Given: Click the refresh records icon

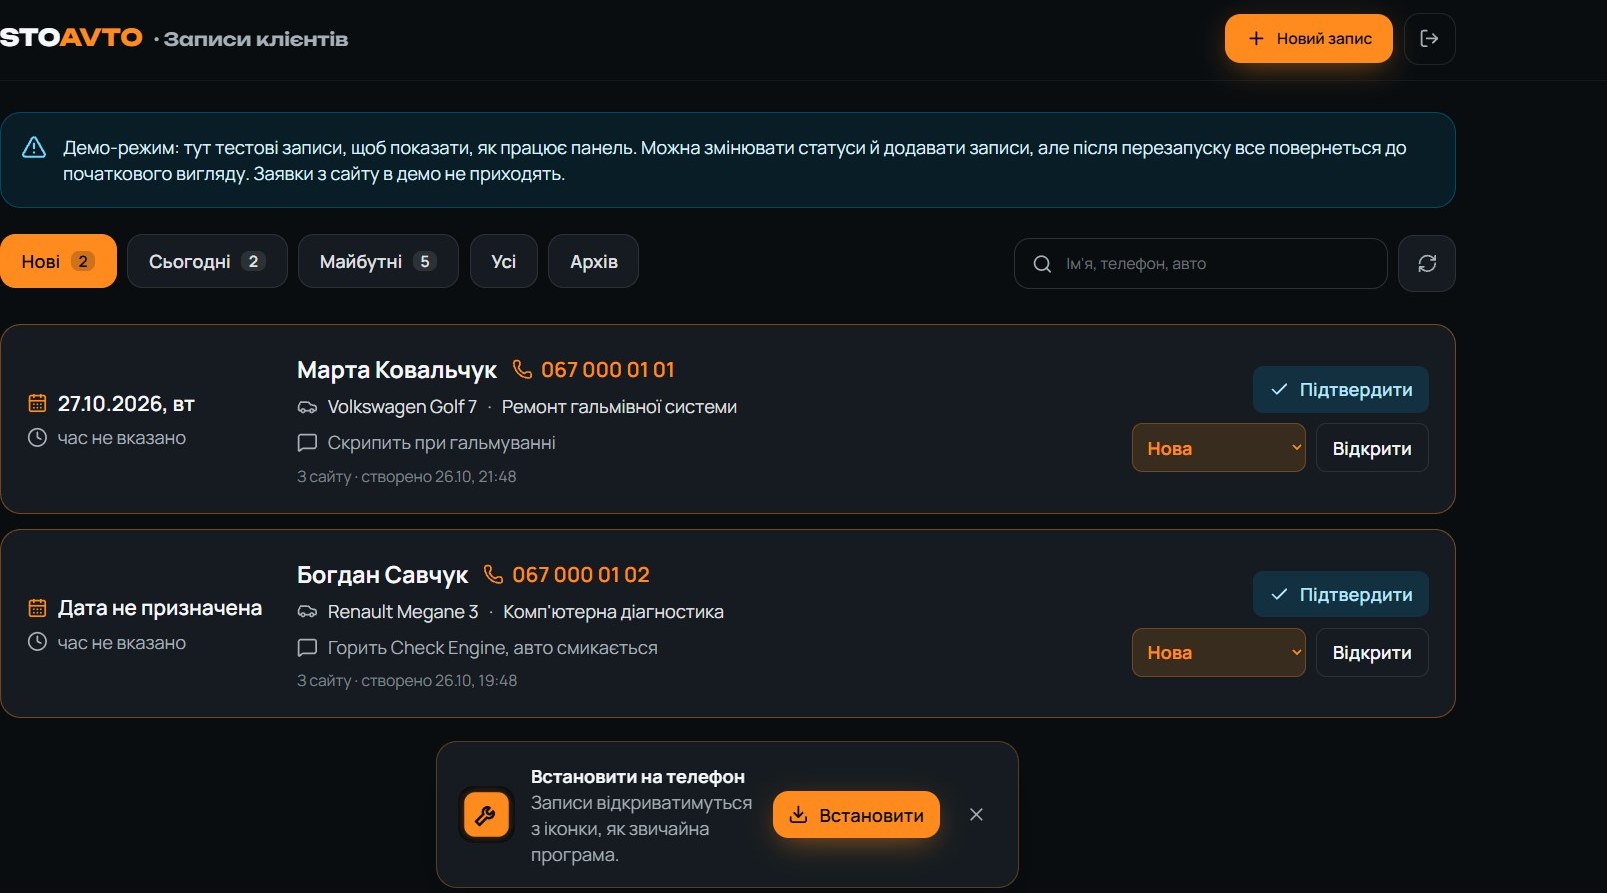Looking at the screenshot, I should pyautogui.click(x=1427, y=263).
